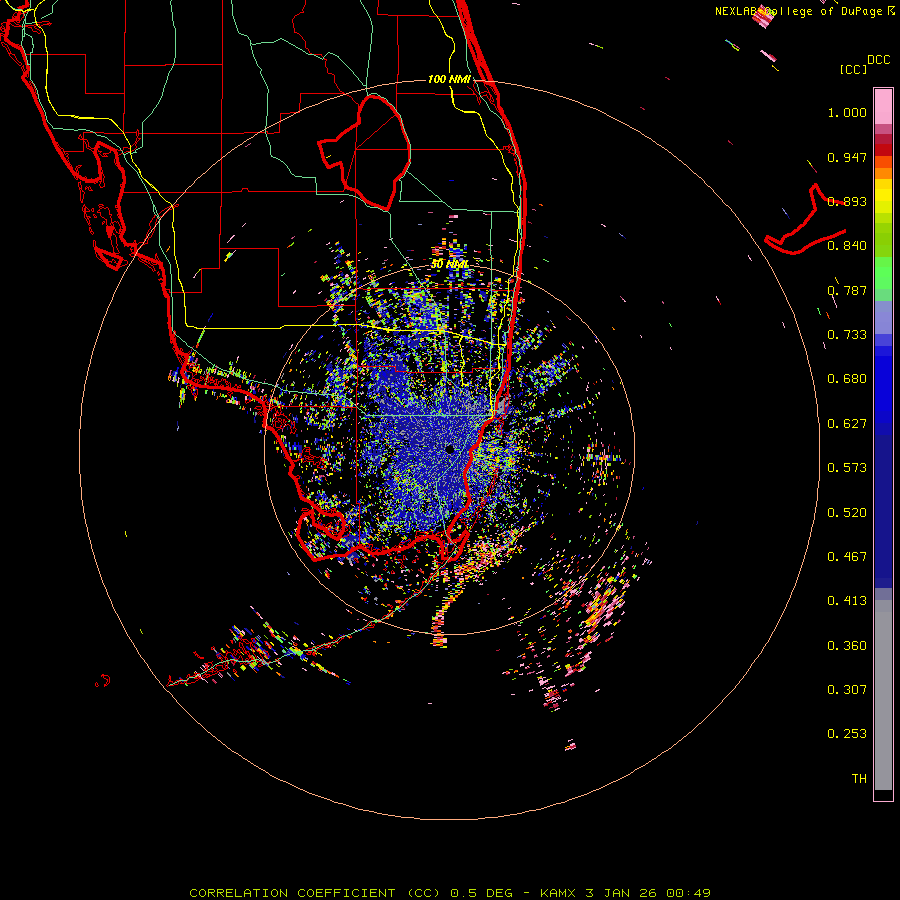Click the 0.573 scale value
The image size is (900, 900).
(x=847, y=468)
